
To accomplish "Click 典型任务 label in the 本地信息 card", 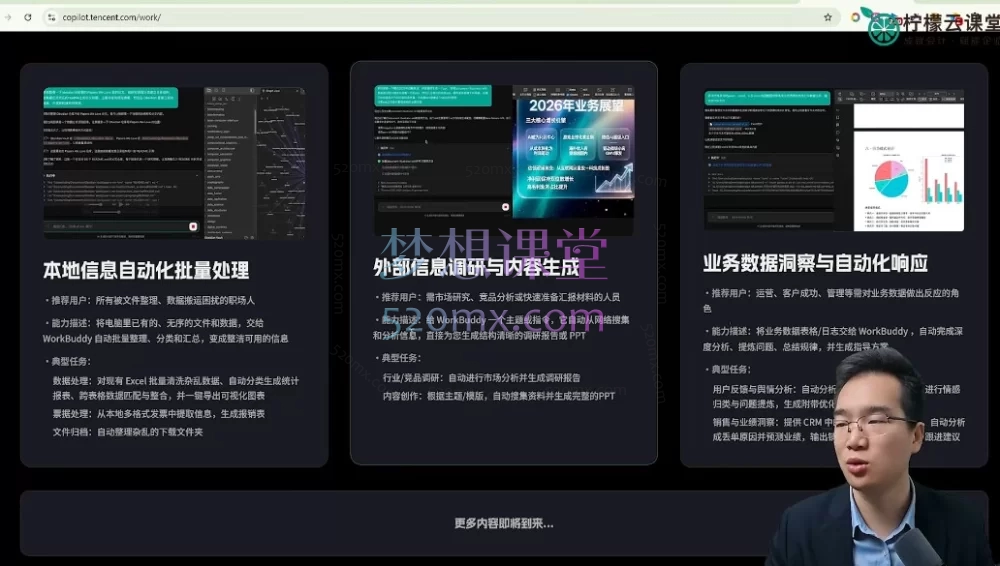I will [68, 361].
